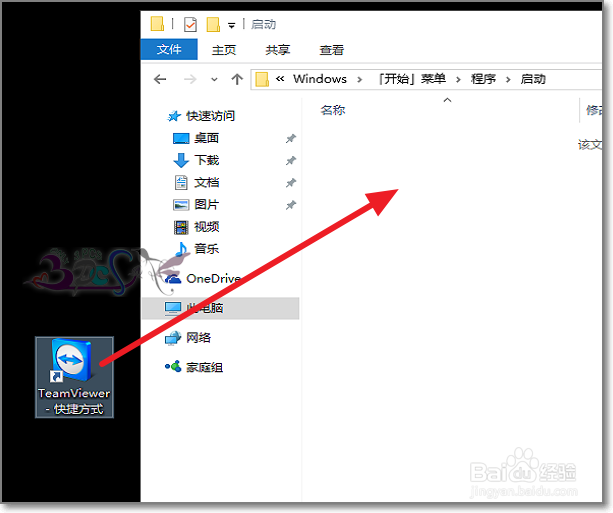
Task: Click 「开始」菜单 in the address path
Action: pyautogui.click(x=412, y=79)
